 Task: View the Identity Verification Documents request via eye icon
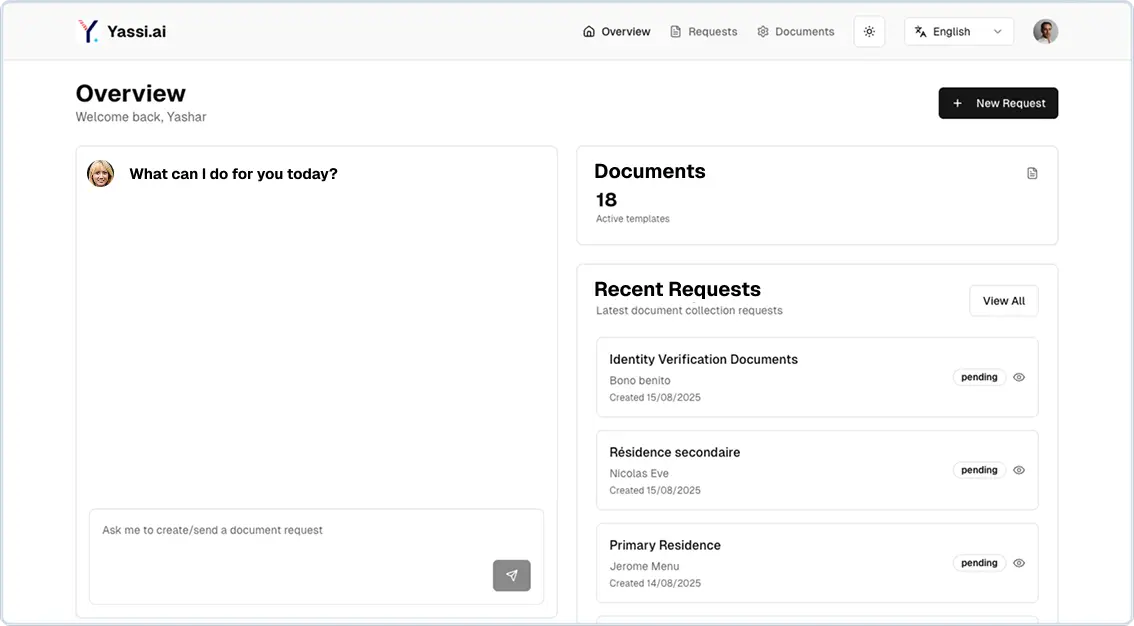pyautogui.click(x=1019, y=377)
